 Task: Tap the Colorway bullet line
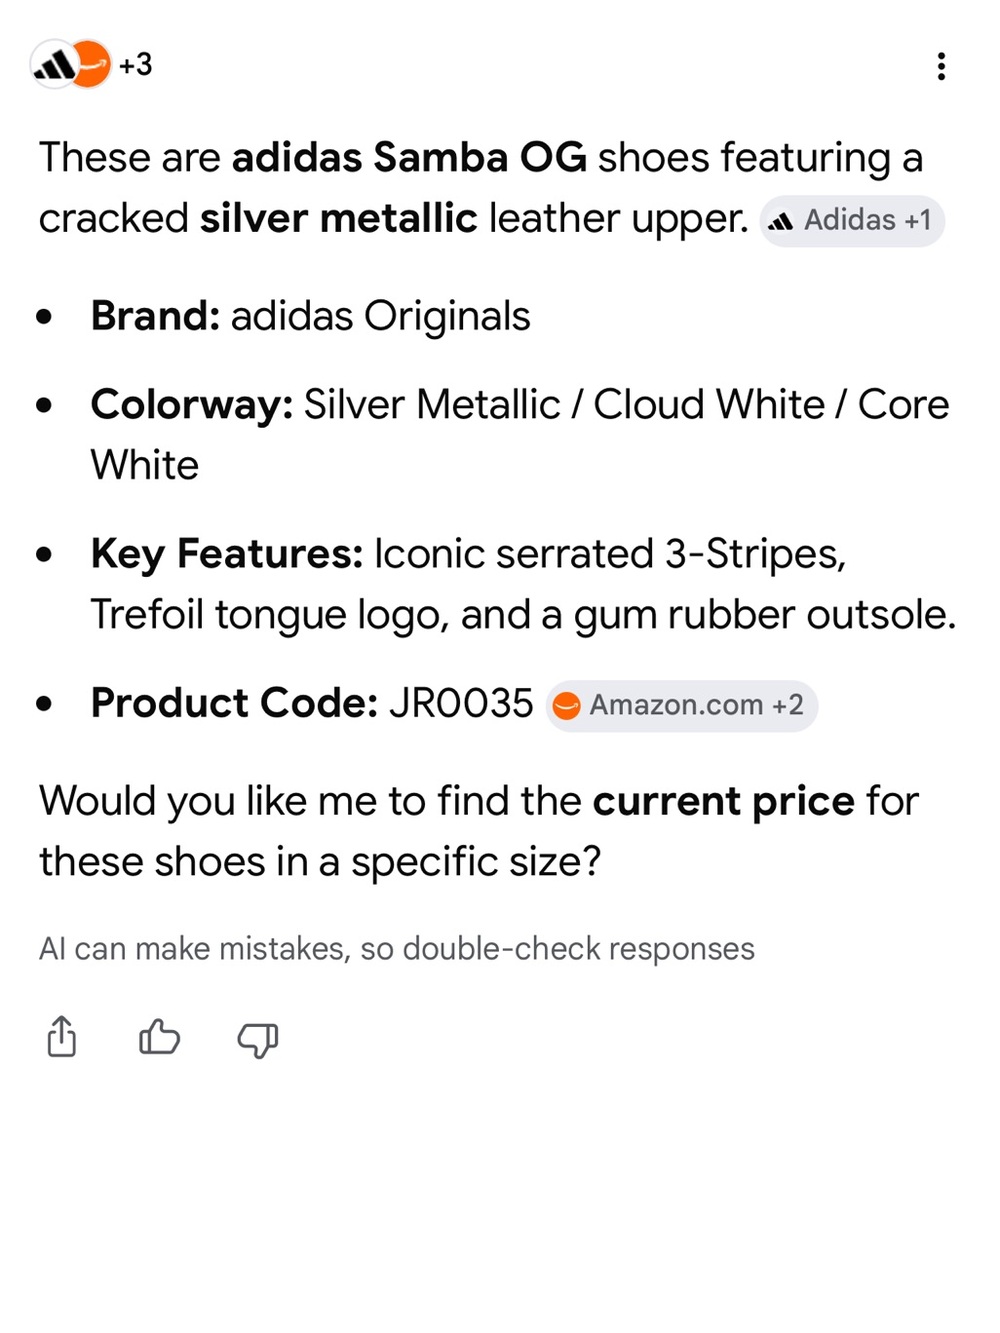tap(520, 435)
